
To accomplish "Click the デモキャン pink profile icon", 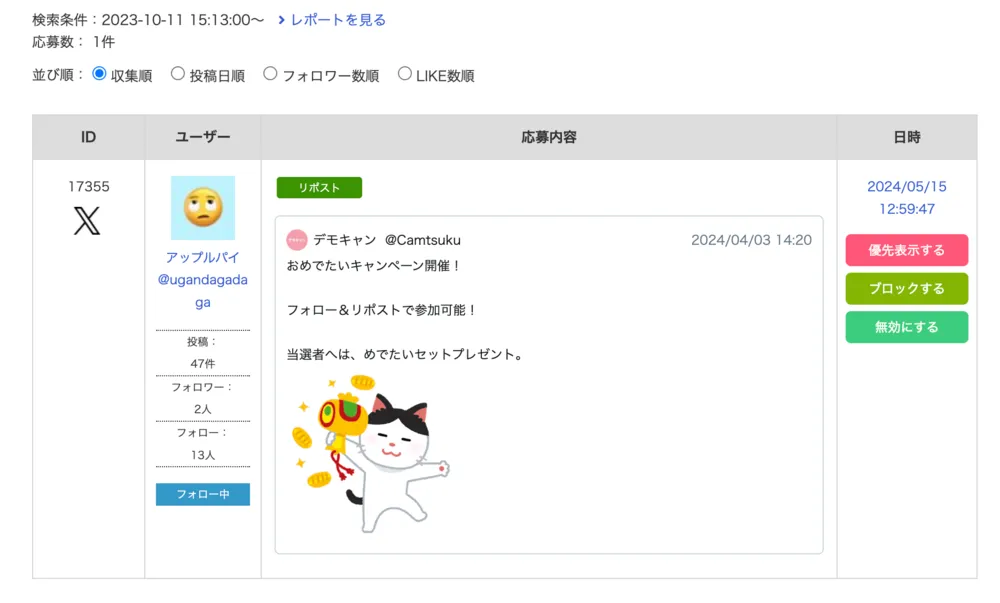I will (297, 240).
